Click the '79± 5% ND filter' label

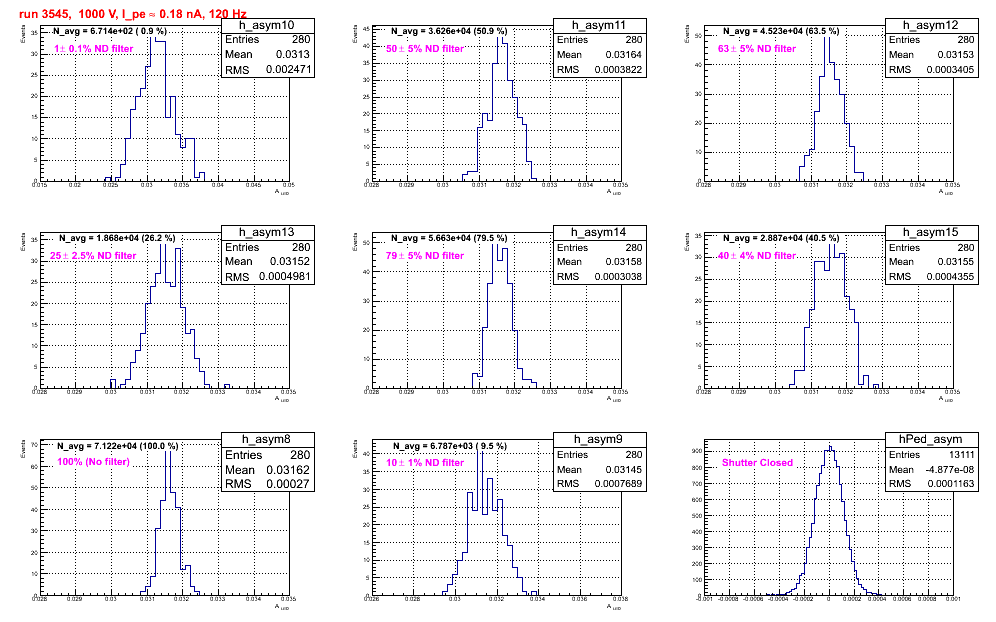click(425, 255)
